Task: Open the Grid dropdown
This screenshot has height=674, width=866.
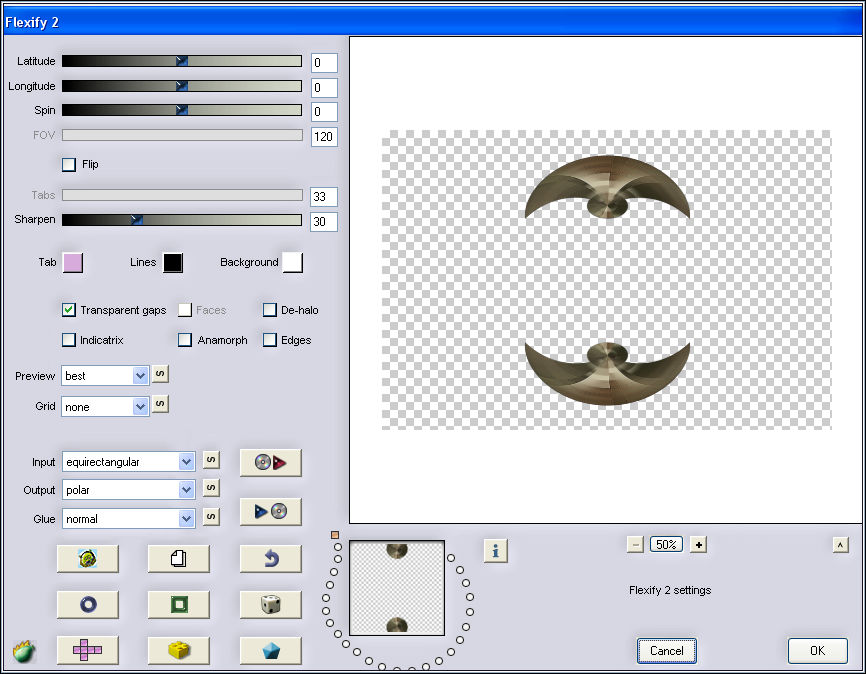Action: coord(105,407)
